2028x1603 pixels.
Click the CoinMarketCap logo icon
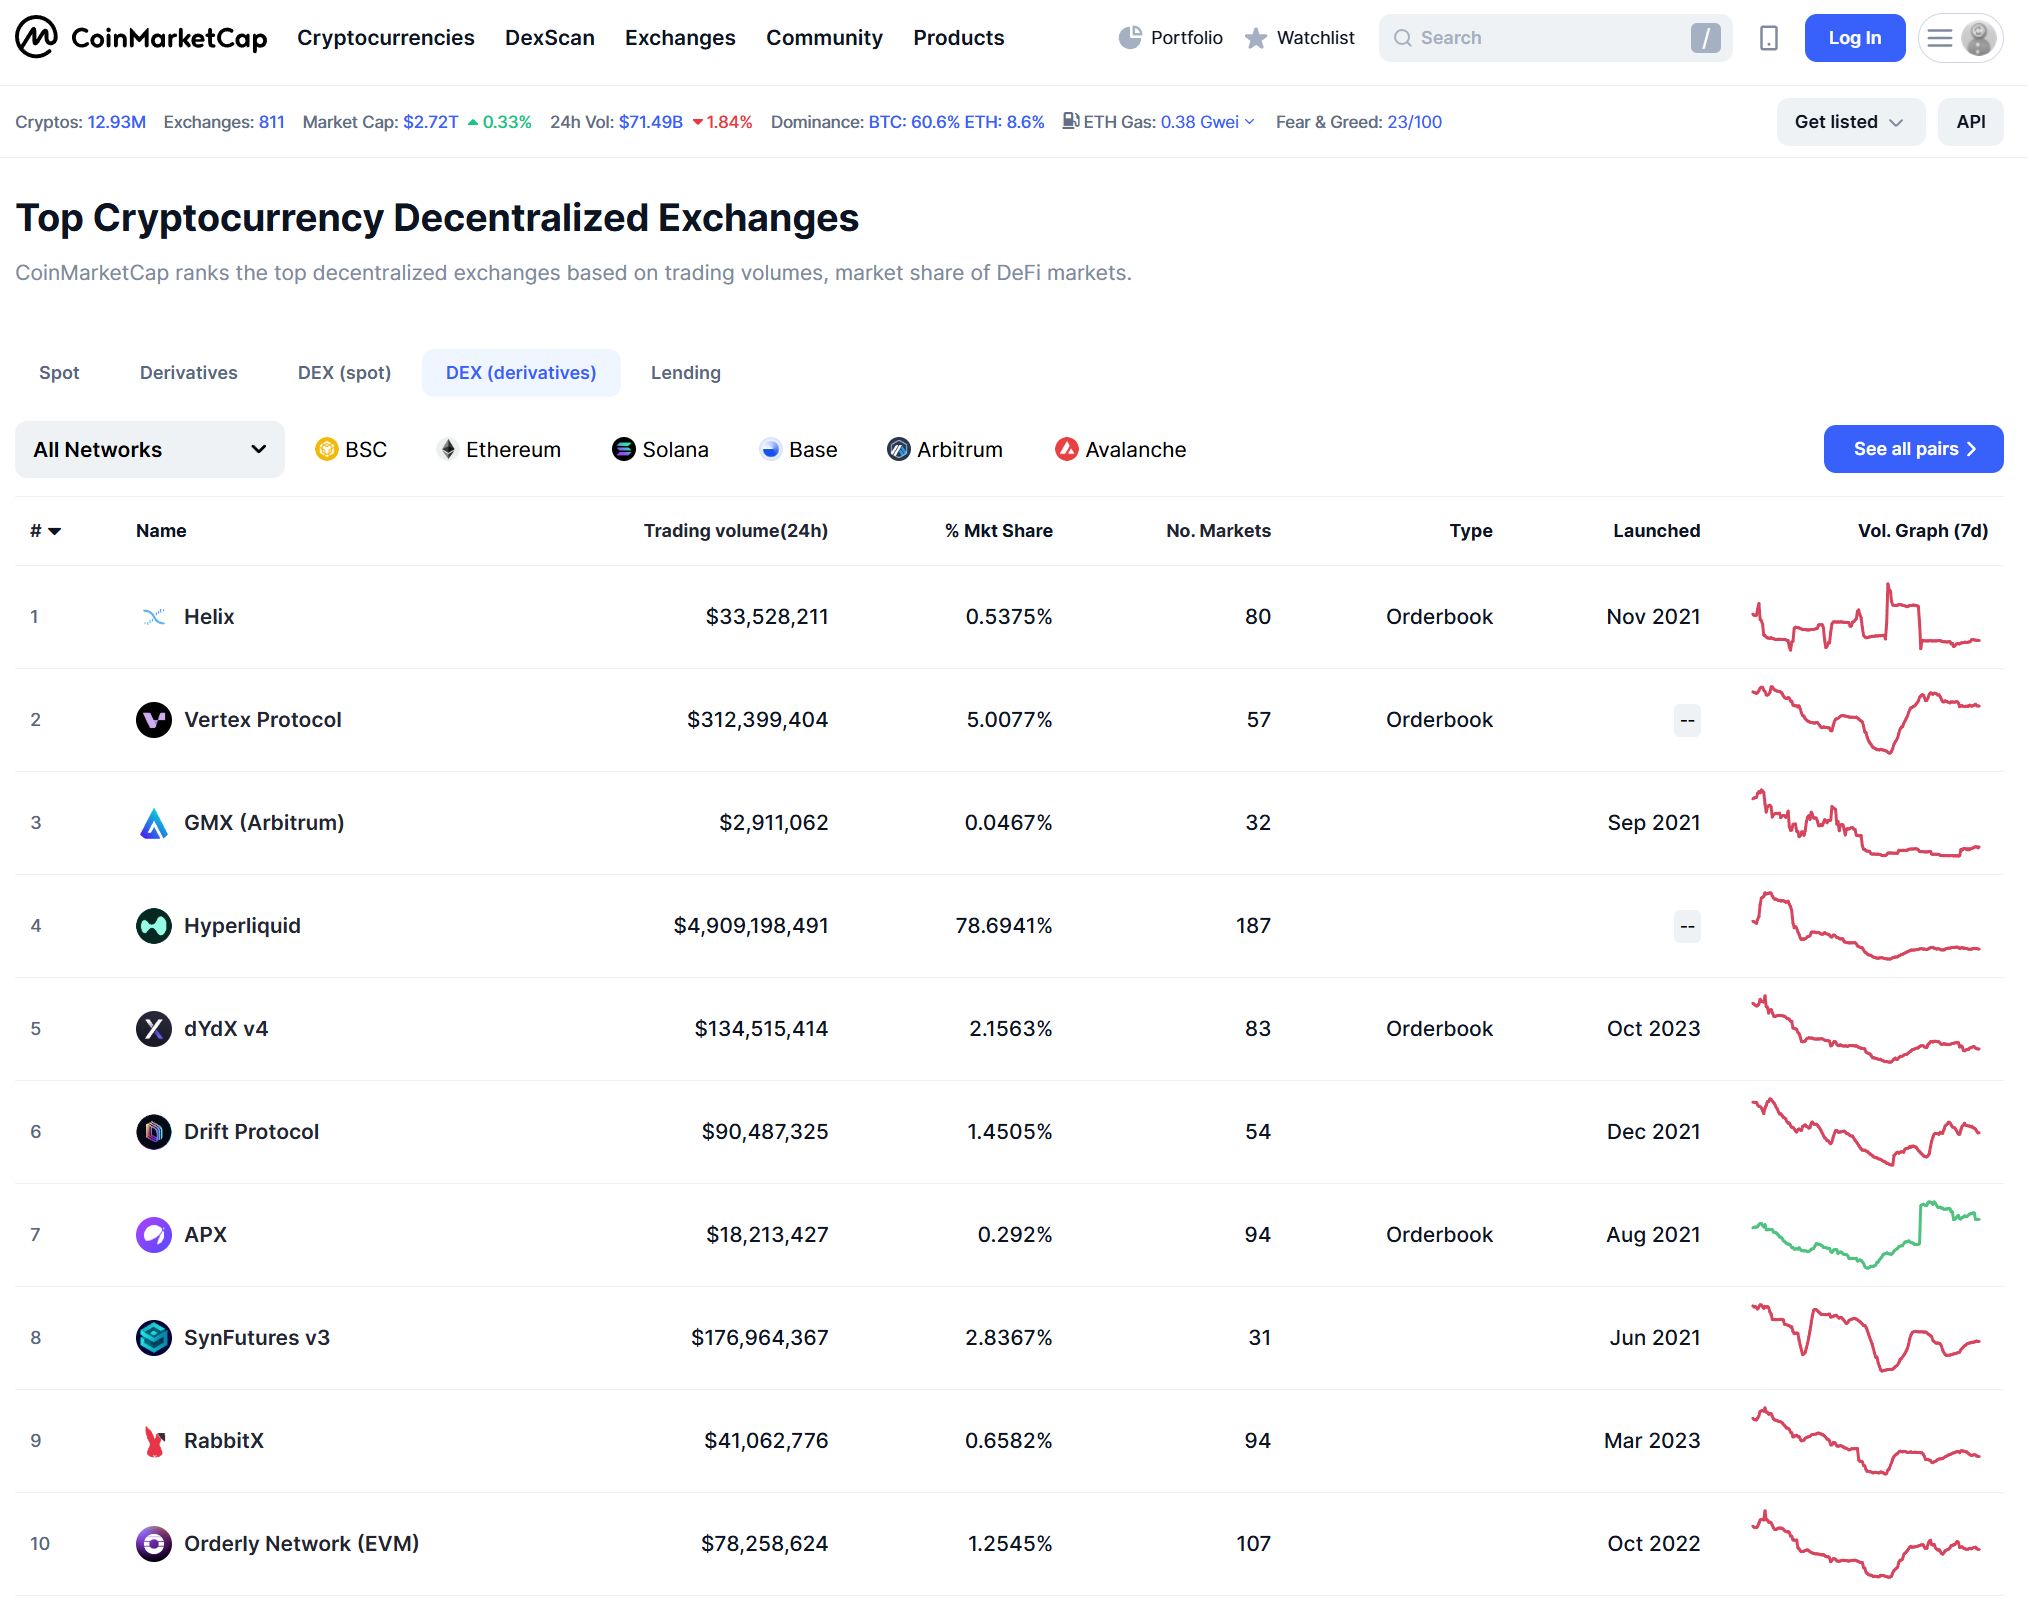coord(37,38)
